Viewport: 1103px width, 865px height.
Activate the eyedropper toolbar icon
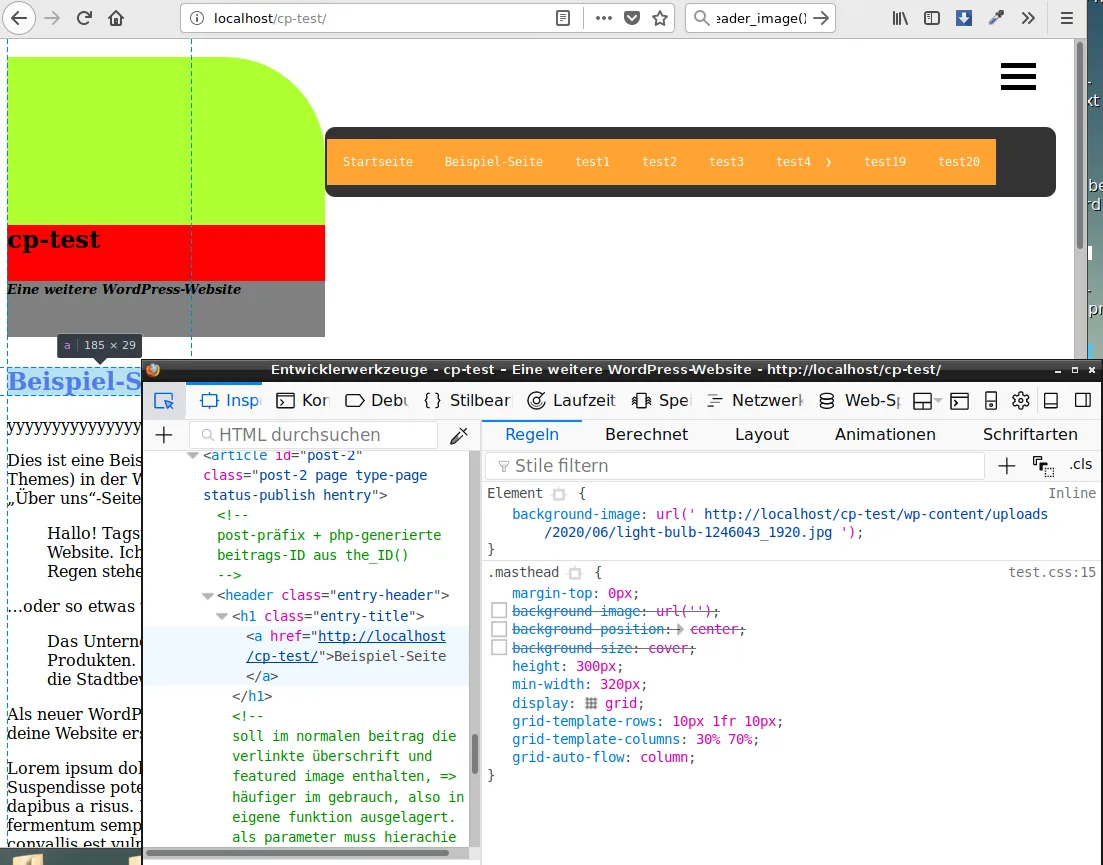click(996, 18)
